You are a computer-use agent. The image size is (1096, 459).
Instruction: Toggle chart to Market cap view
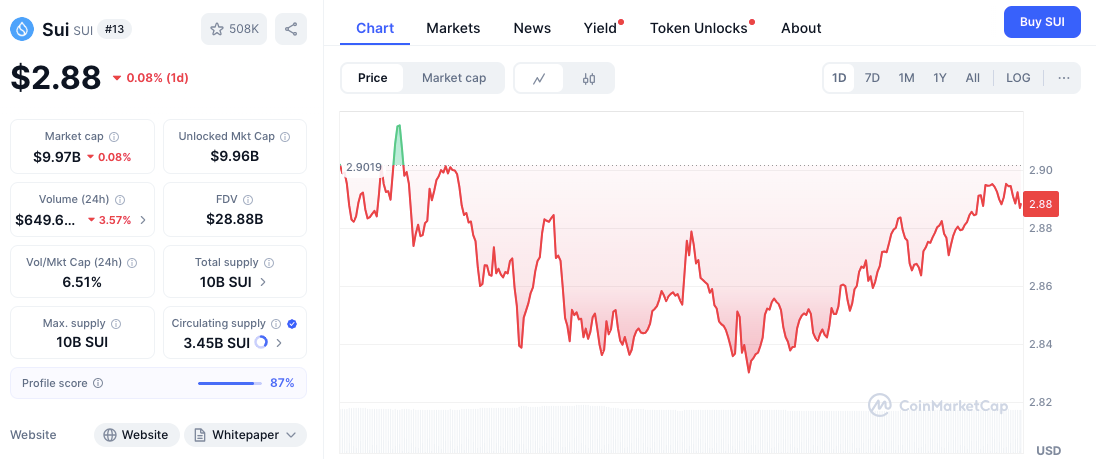[x=454, y=78]
